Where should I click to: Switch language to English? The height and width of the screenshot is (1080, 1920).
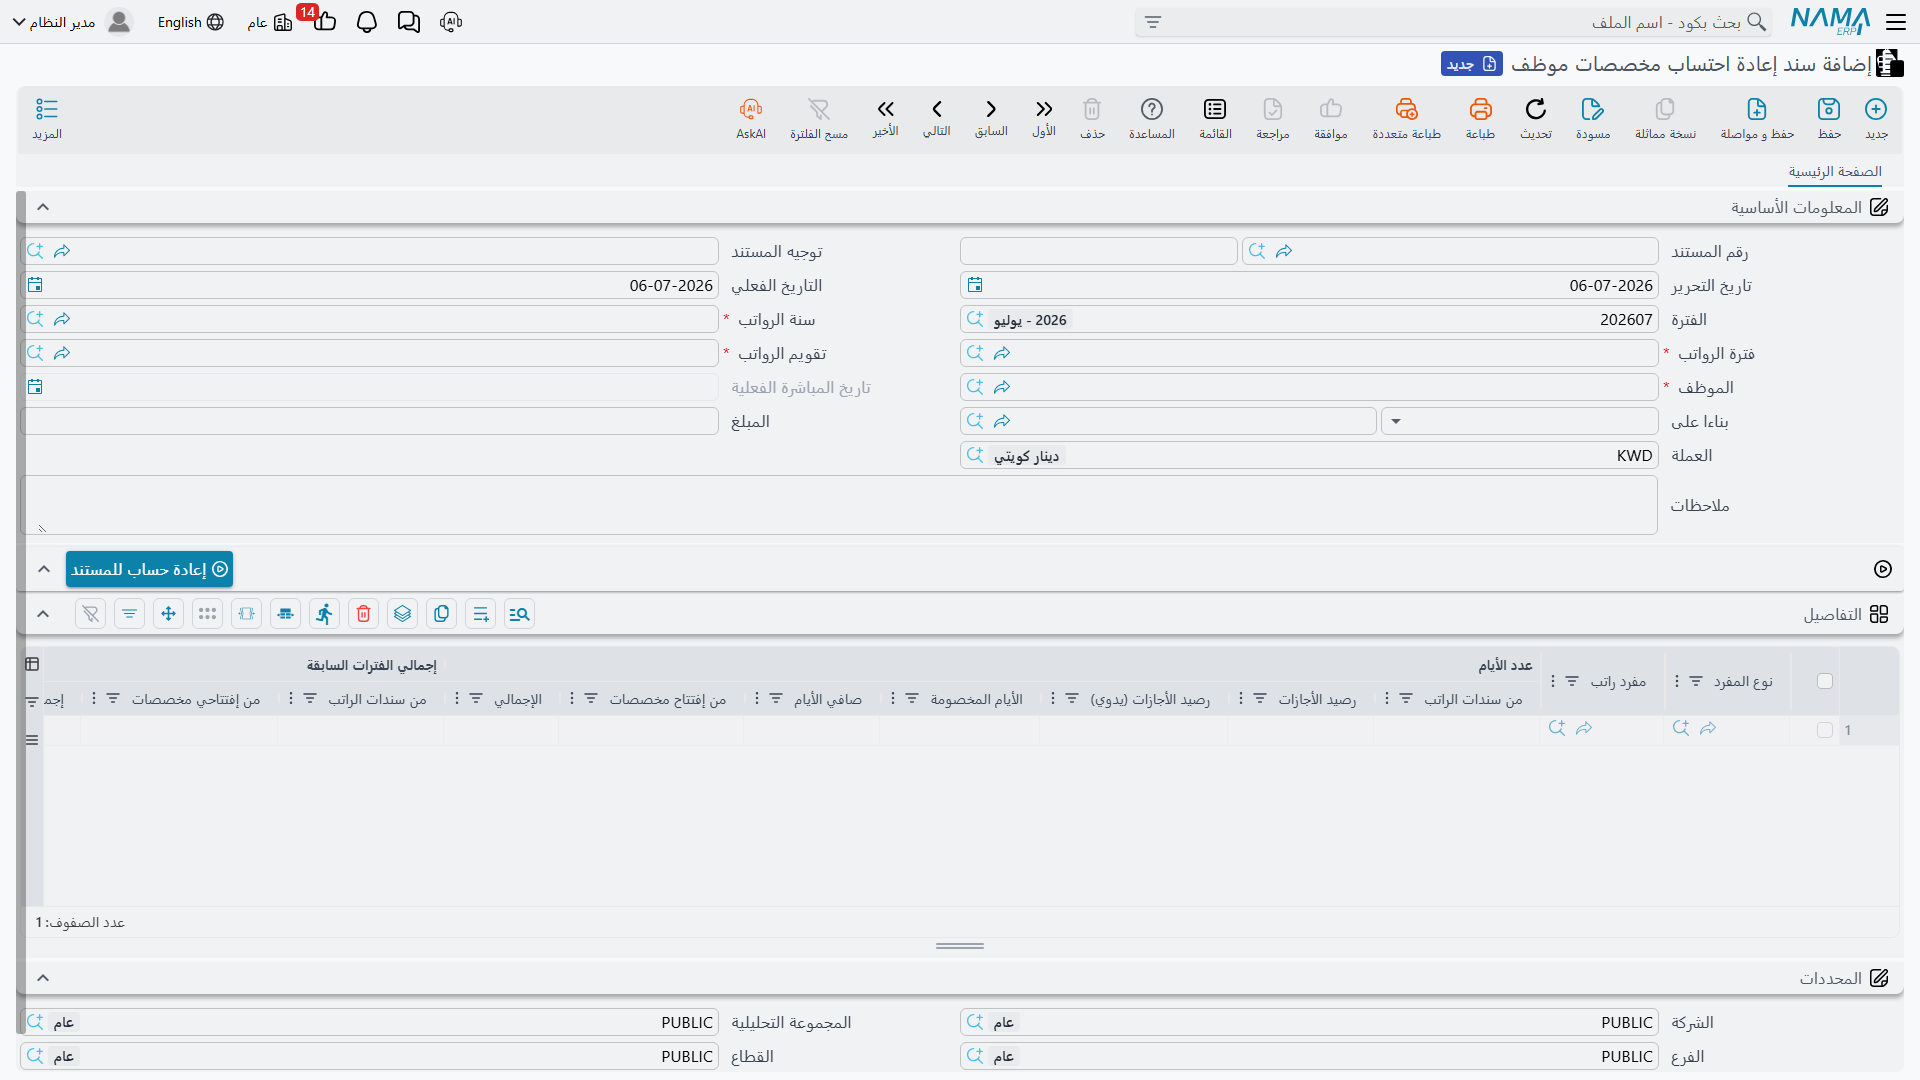(x=190, y=22)
